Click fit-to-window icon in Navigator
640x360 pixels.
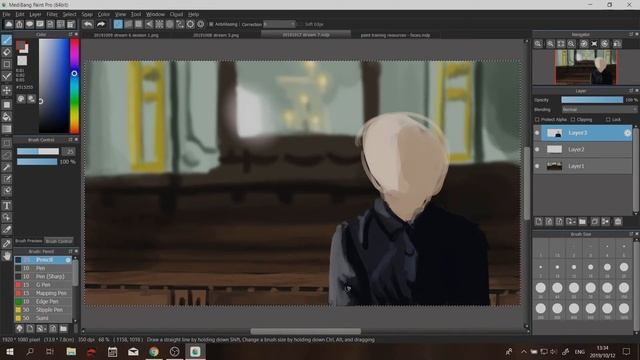click(x=561, y=44)
